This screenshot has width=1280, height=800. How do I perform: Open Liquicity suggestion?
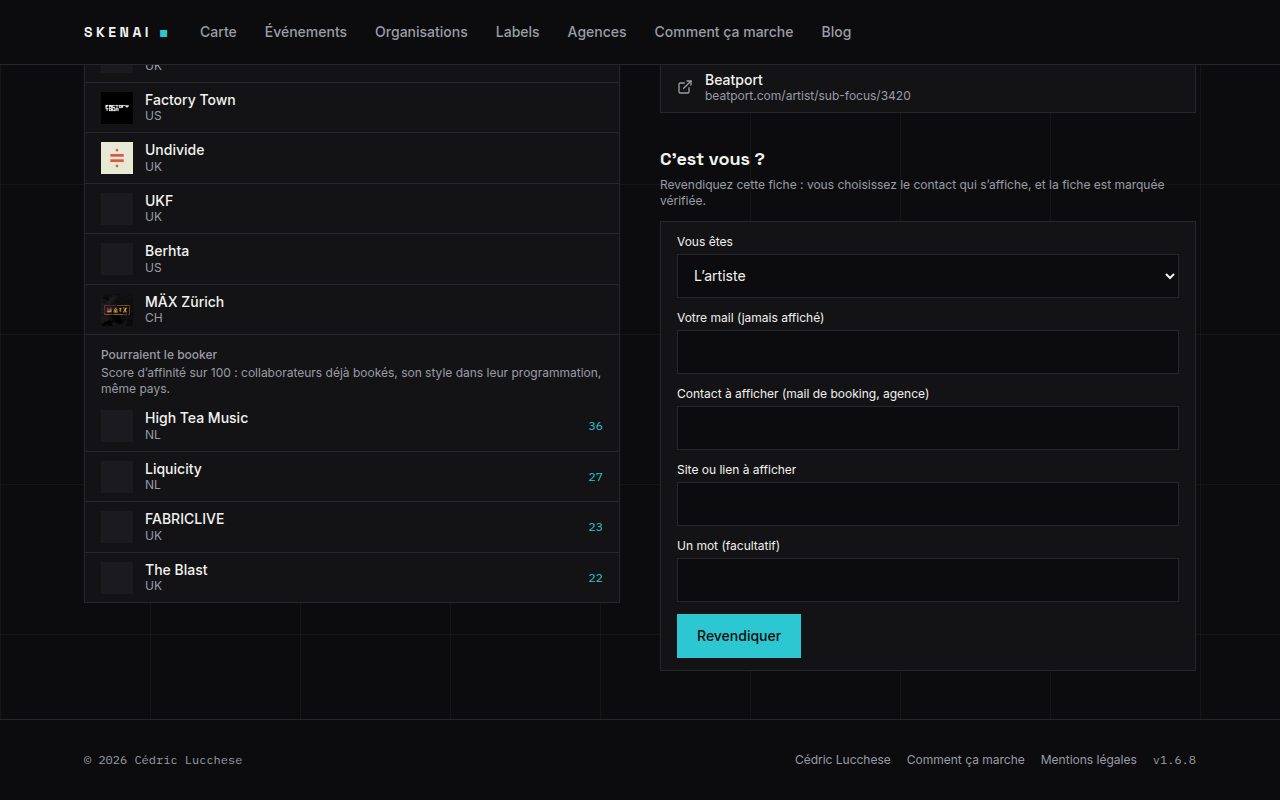click(x=352, y=477)
